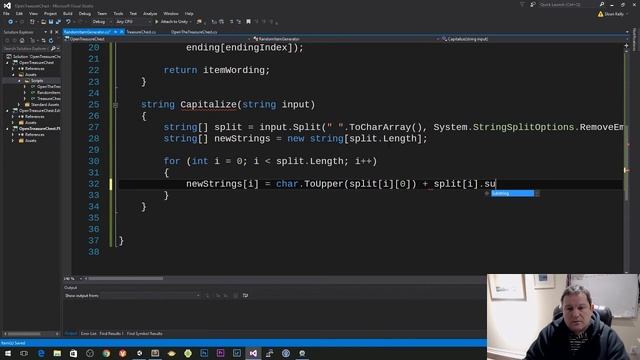Open the Show output from dropdown
Image resolution: width=640 pixels, height=360 pixels.
click(x=151, y=296)
